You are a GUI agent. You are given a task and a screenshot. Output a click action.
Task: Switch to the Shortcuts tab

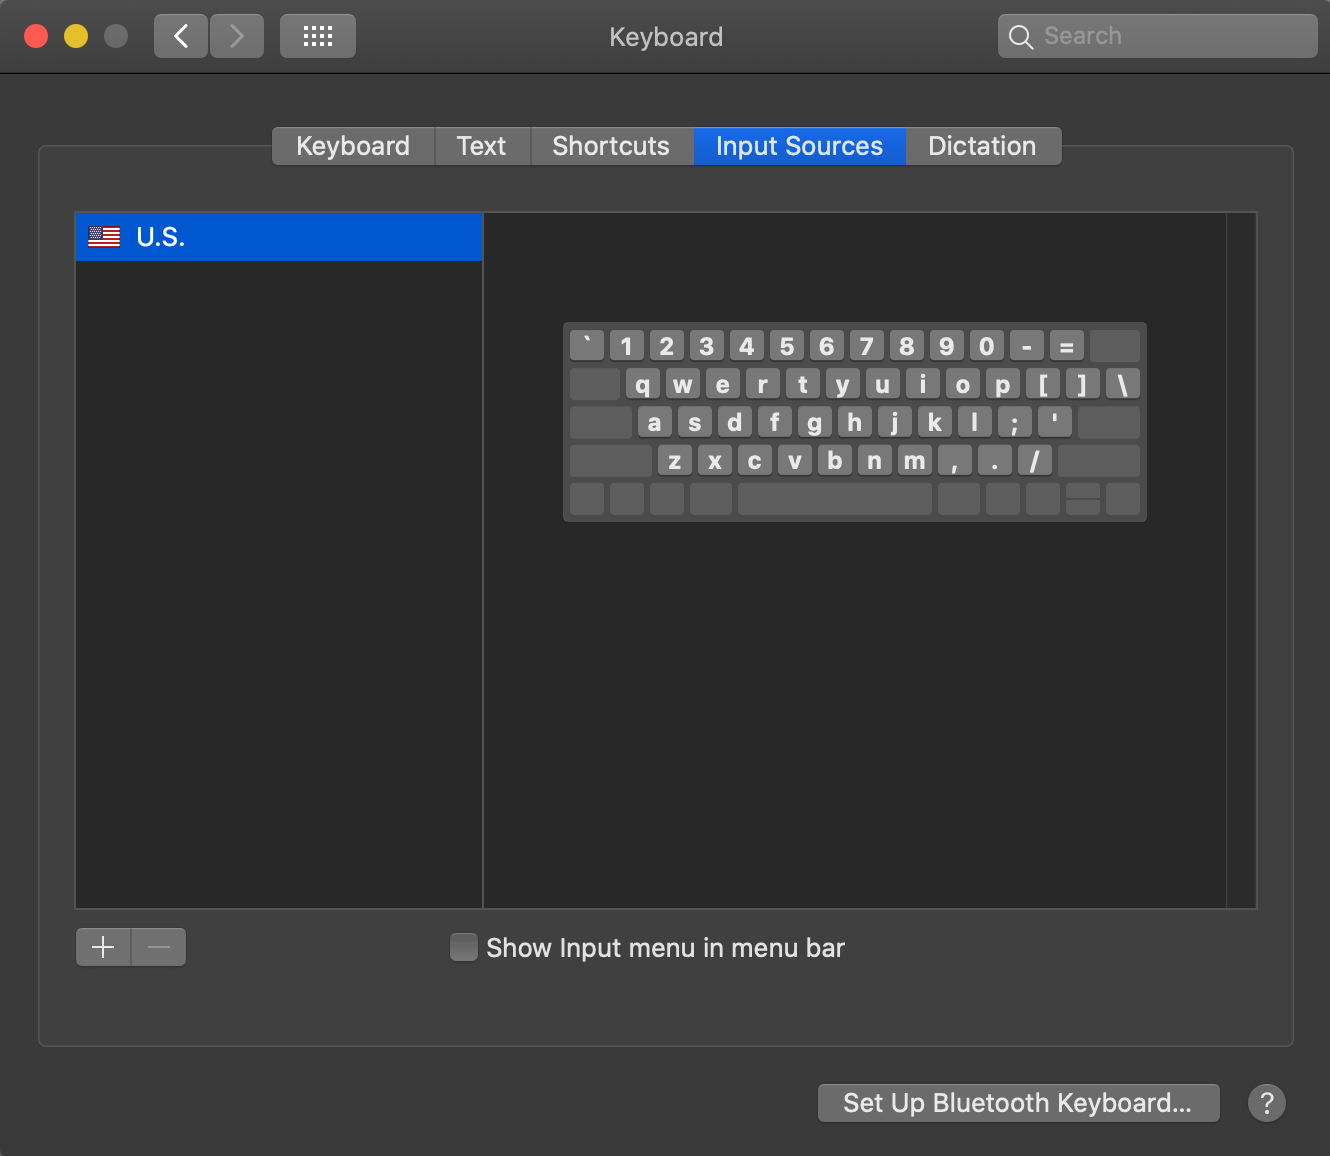point(611,146)
